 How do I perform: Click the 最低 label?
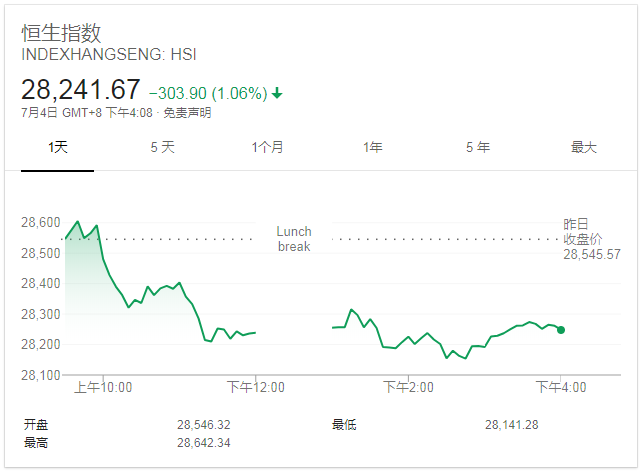[x=344, y=424]
